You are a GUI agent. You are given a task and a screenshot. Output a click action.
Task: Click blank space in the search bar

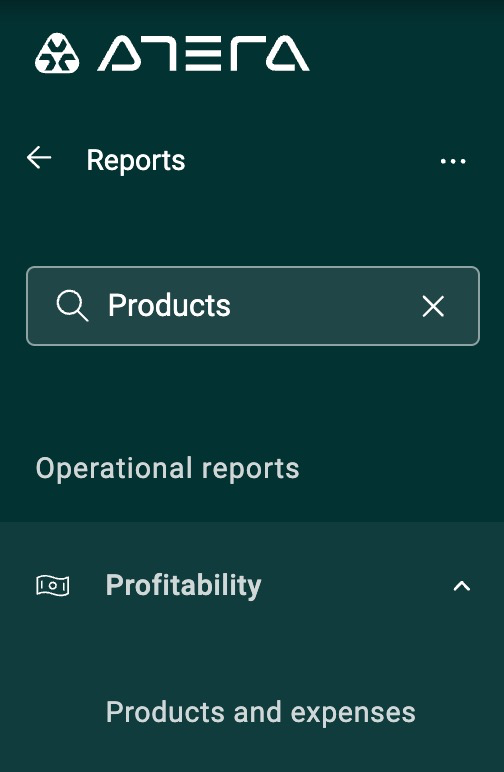(325, 306)
